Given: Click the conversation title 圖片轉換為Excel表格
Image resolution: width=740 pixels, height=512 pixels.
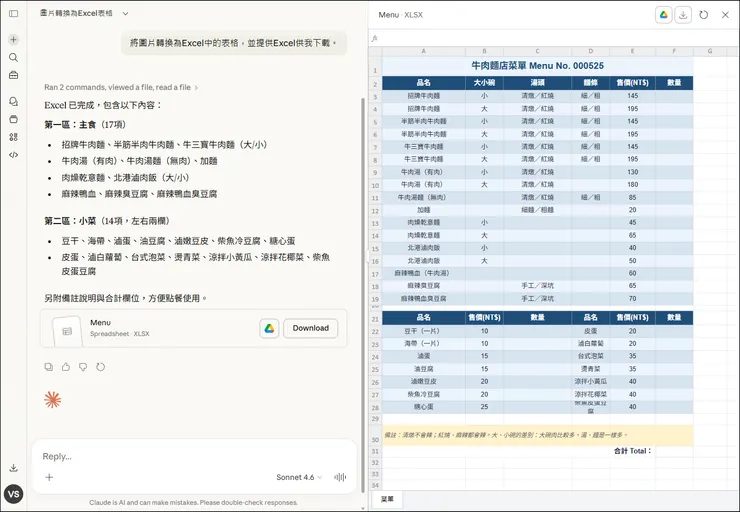Looking at the screenshot, I should pos(76,14).
